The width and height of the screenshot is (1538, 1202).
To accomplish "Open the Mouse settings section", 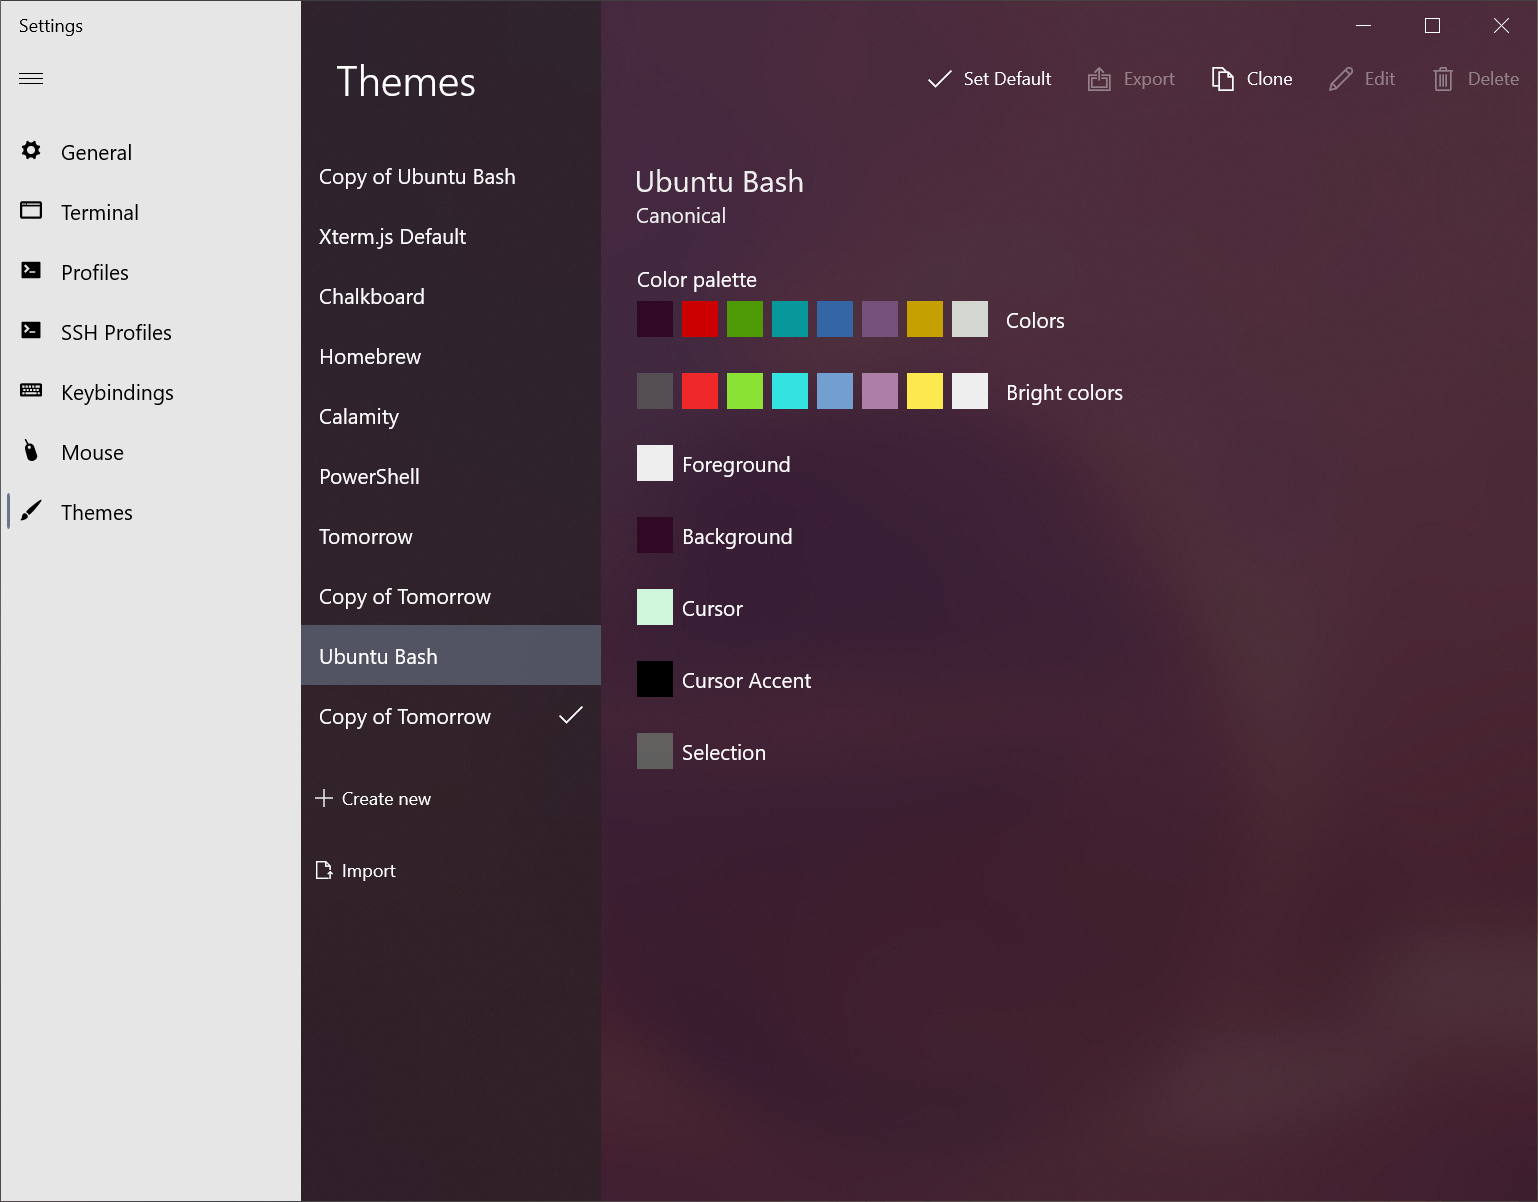I will (x=92, y=452).
